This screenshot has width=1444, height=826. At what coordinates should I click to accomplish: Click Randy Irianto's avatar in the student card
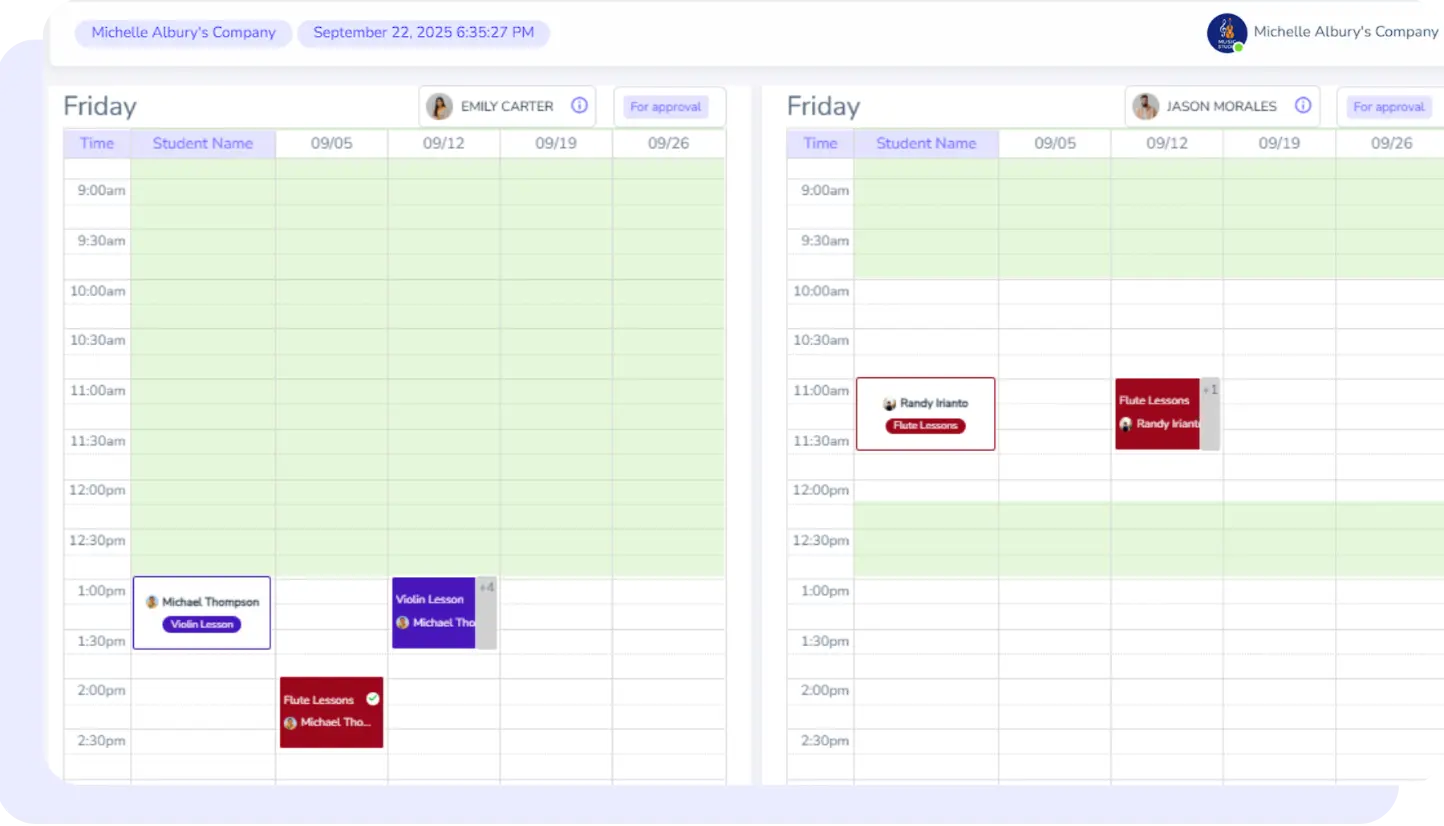pyautogui.click(x=889, y=404)
